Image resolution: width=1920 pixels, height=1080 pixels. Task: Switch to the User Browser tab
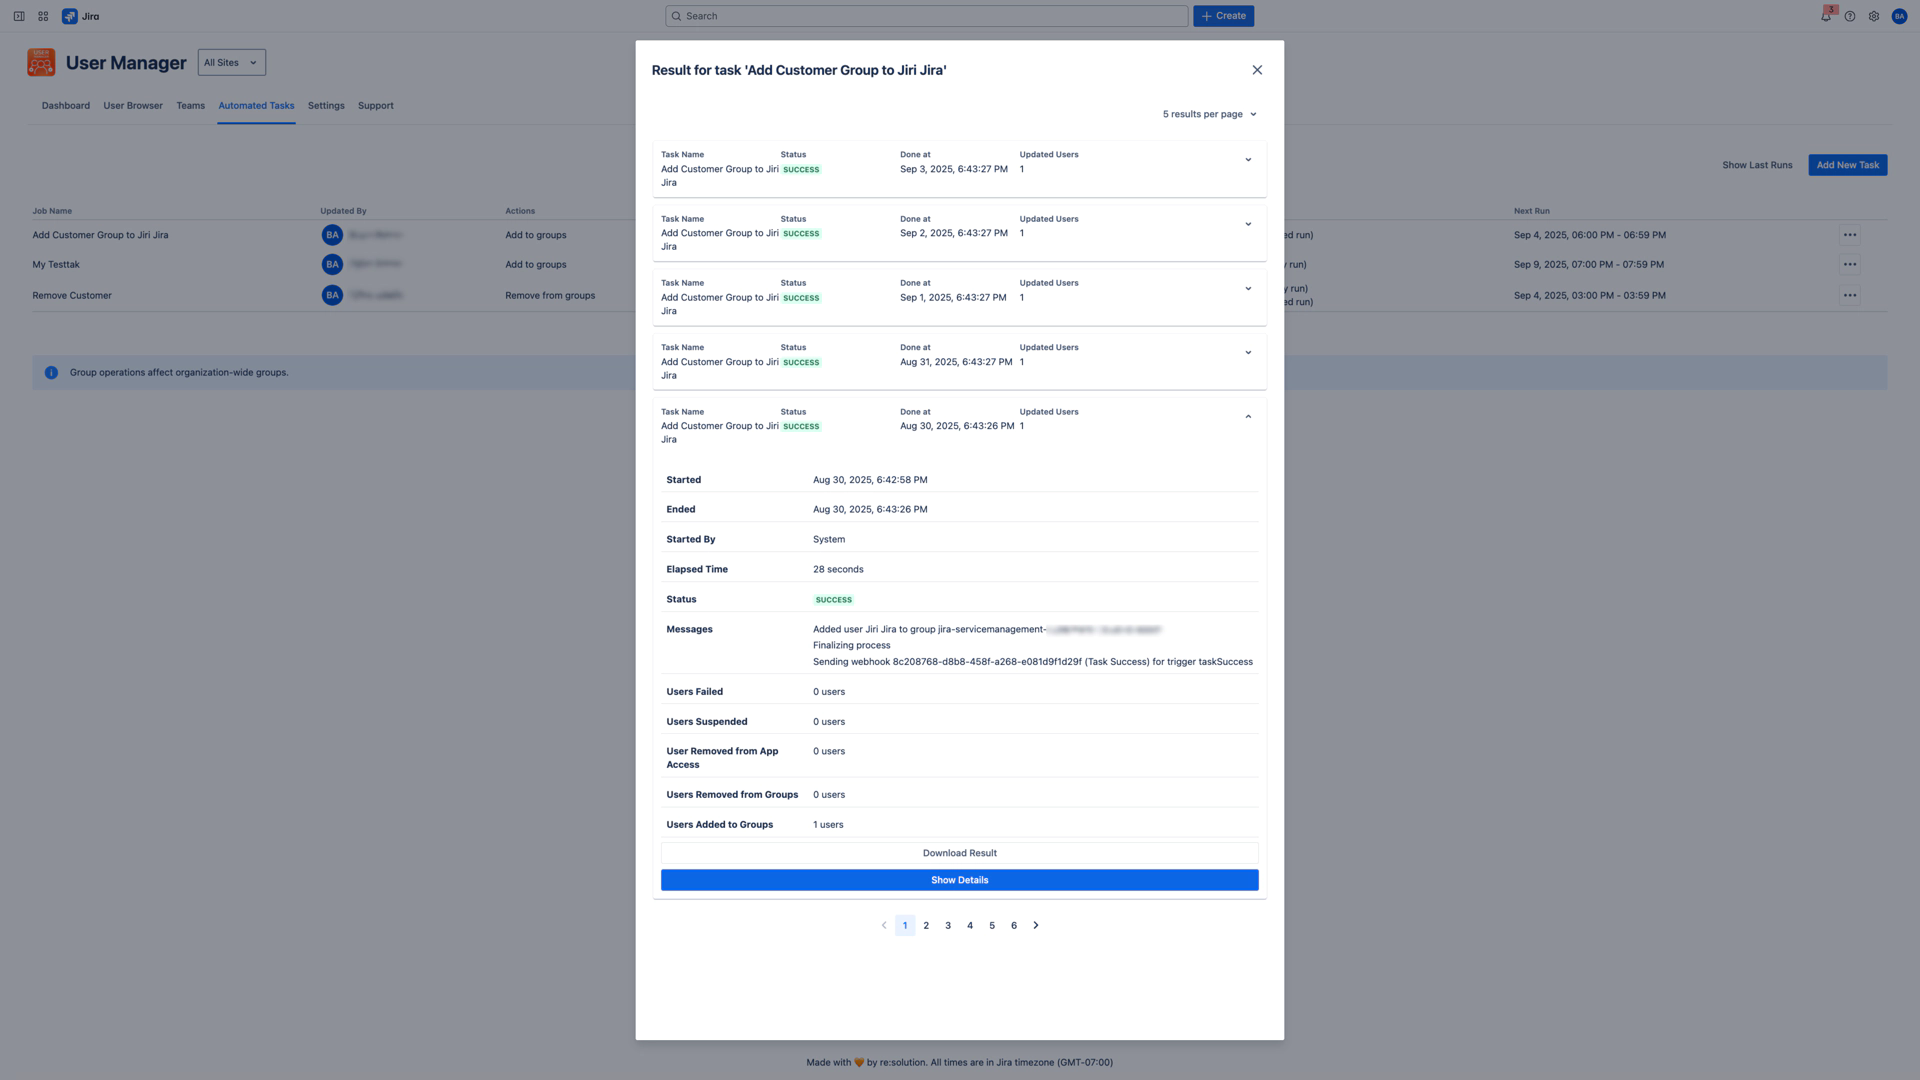point(132,106)
